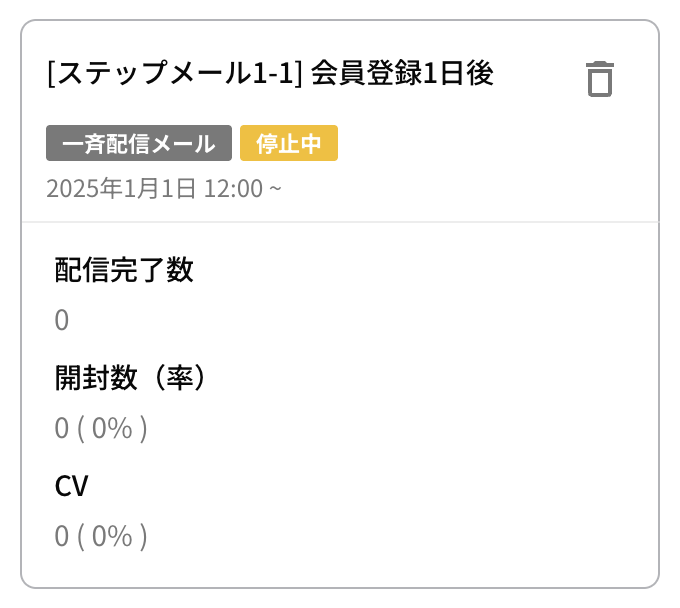The image size is (680, 608).
Task: Click the 会員登録1日後 part of the title
Action: click(x=402, y=73)
